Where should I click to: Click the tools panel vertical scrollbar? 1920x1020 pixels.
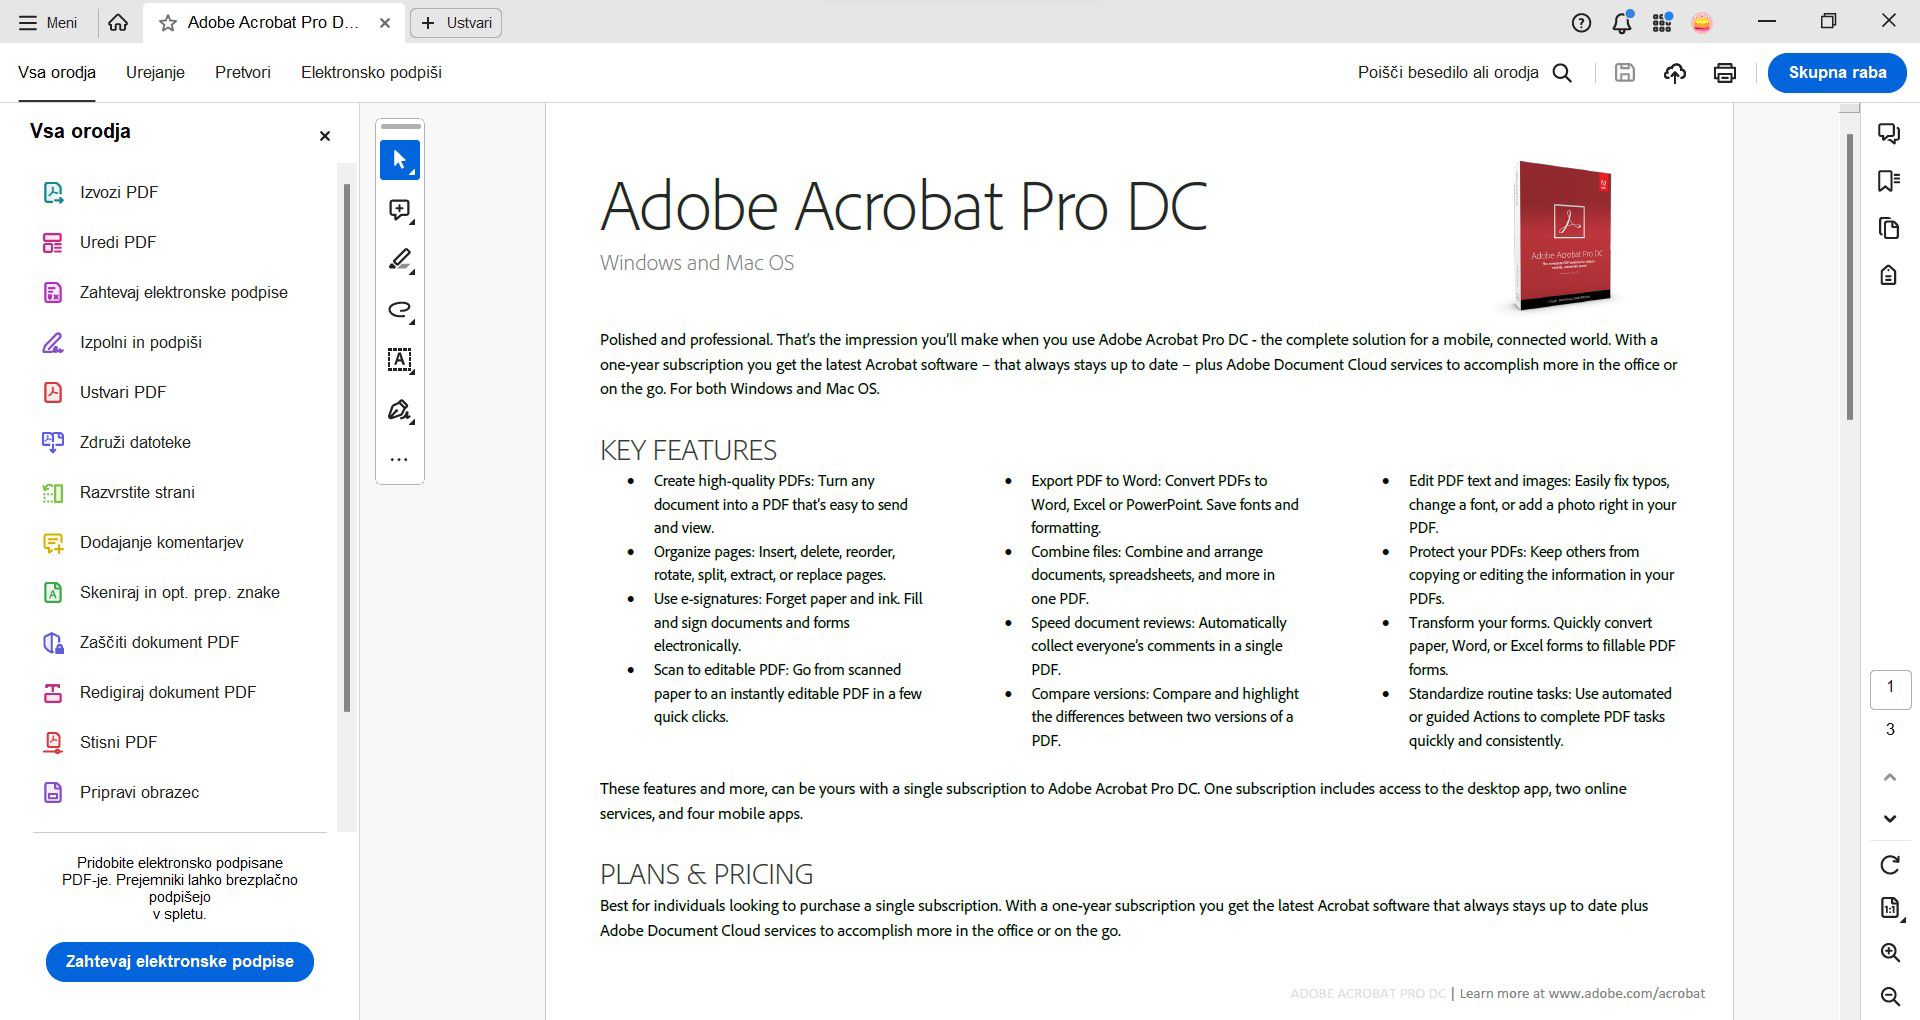[x=347, y=447]
